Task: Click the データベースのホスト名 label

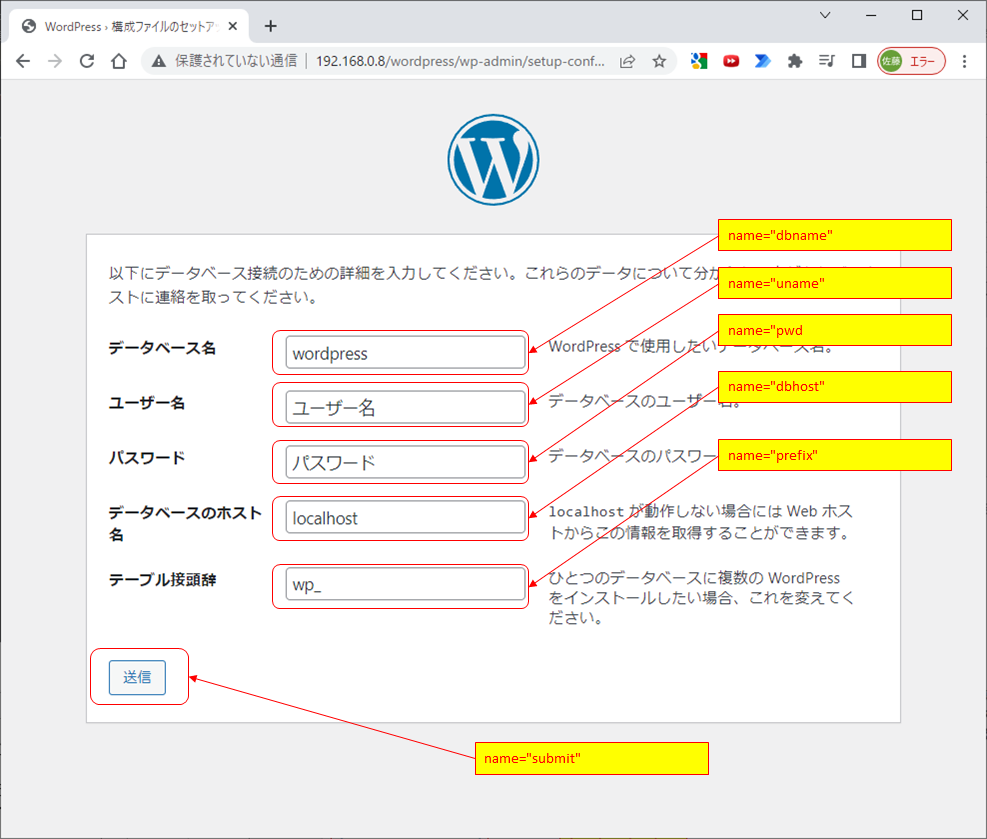Action: point(185,524)
